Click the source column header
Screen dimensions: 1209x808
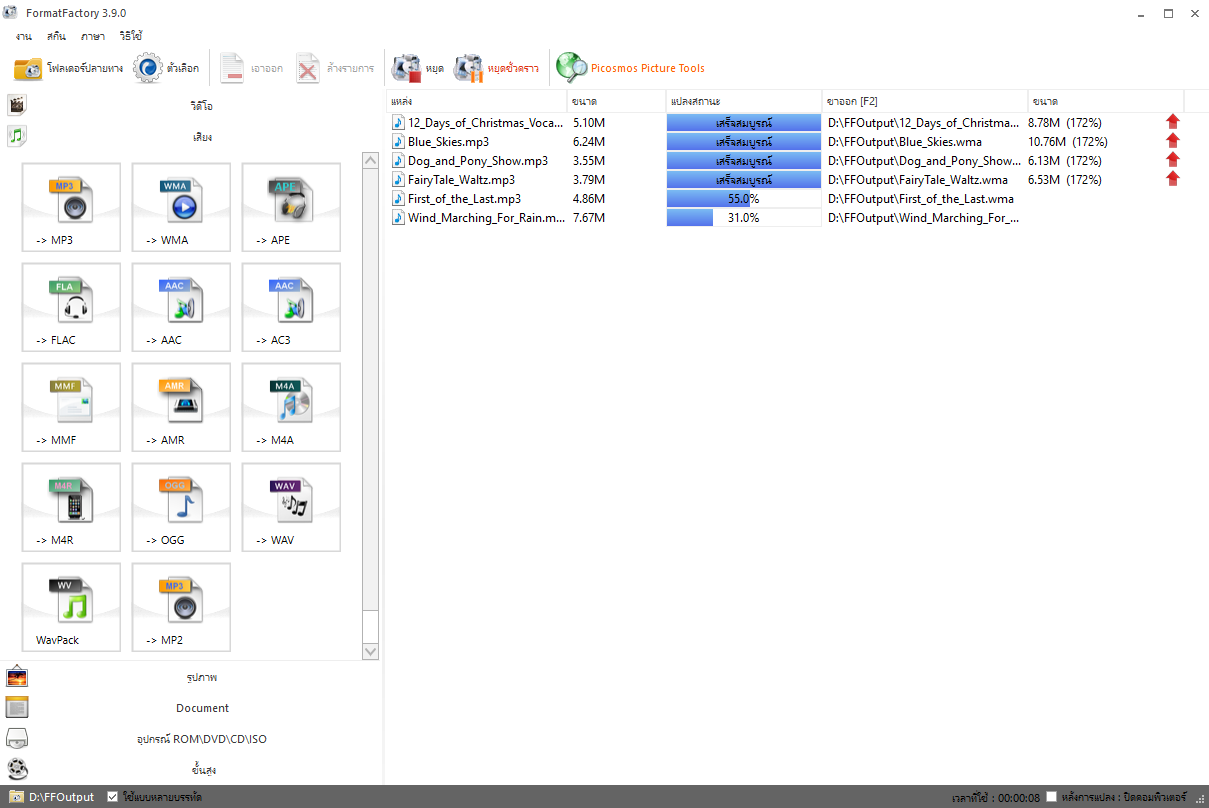[476, 102]
